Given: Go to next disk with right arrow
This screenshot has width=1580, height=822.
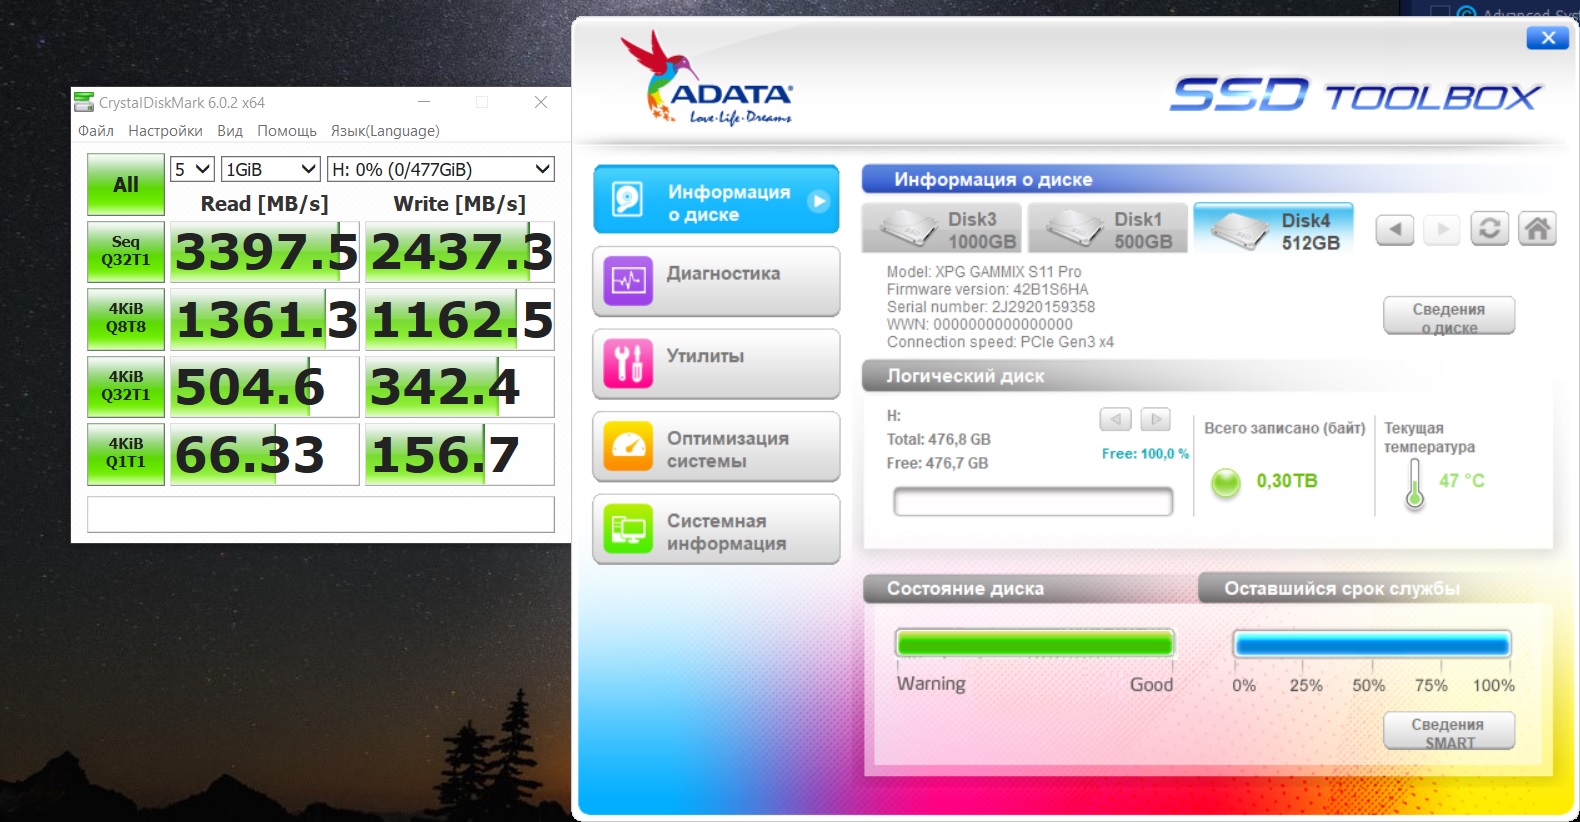Looking at the screenshot, I should coord(1442,229).
